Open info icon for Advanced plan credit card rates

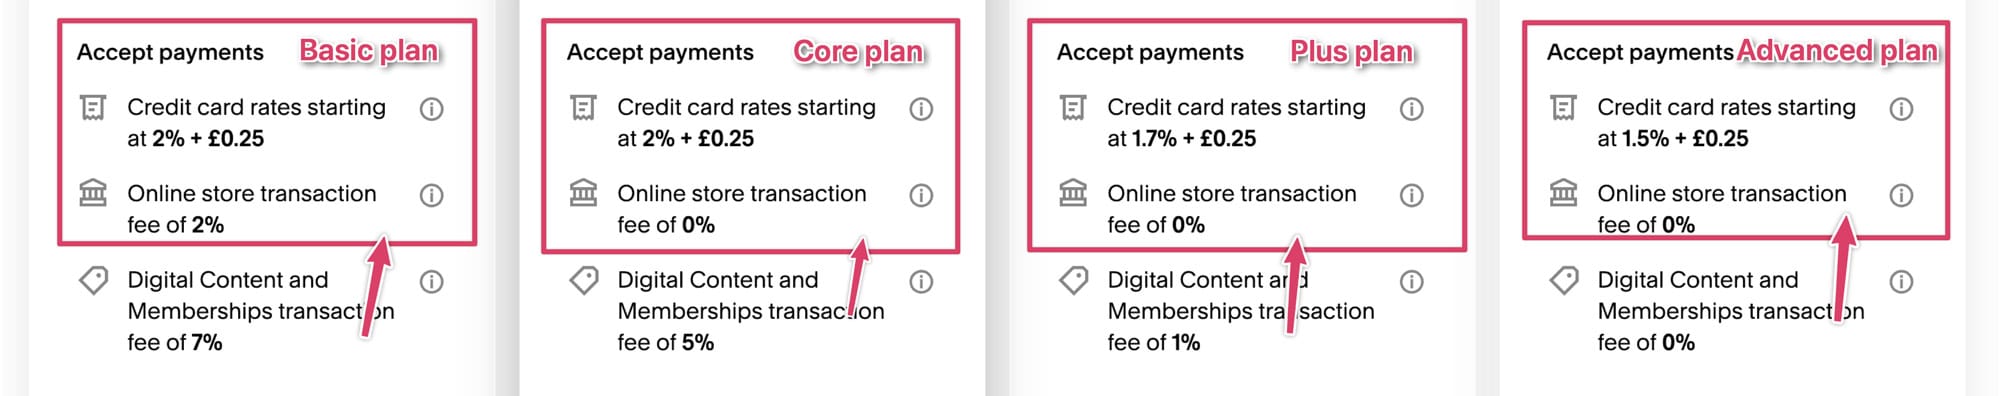(1901, 109)
